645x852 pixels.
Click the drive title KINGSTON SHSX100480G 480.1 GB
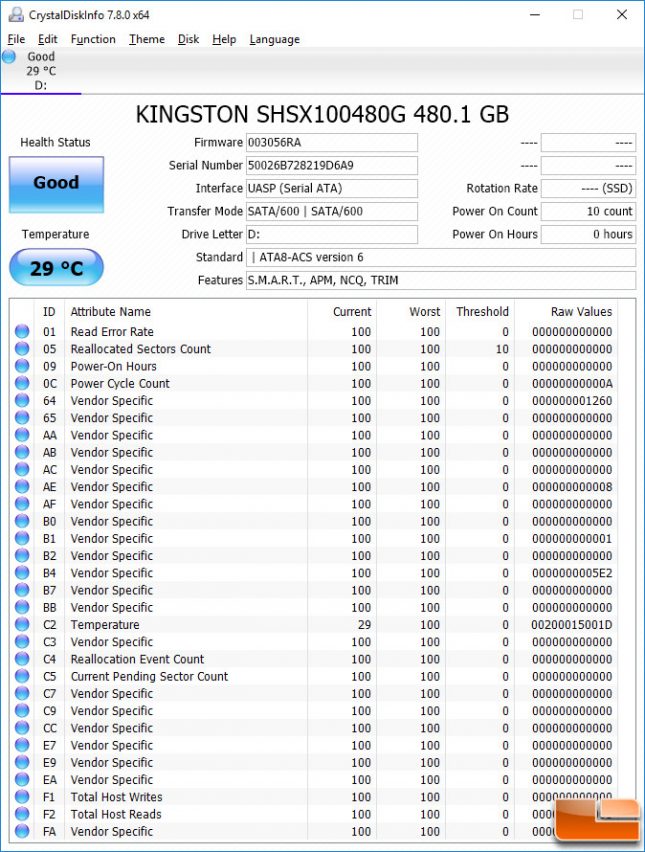tap(322, 114)
